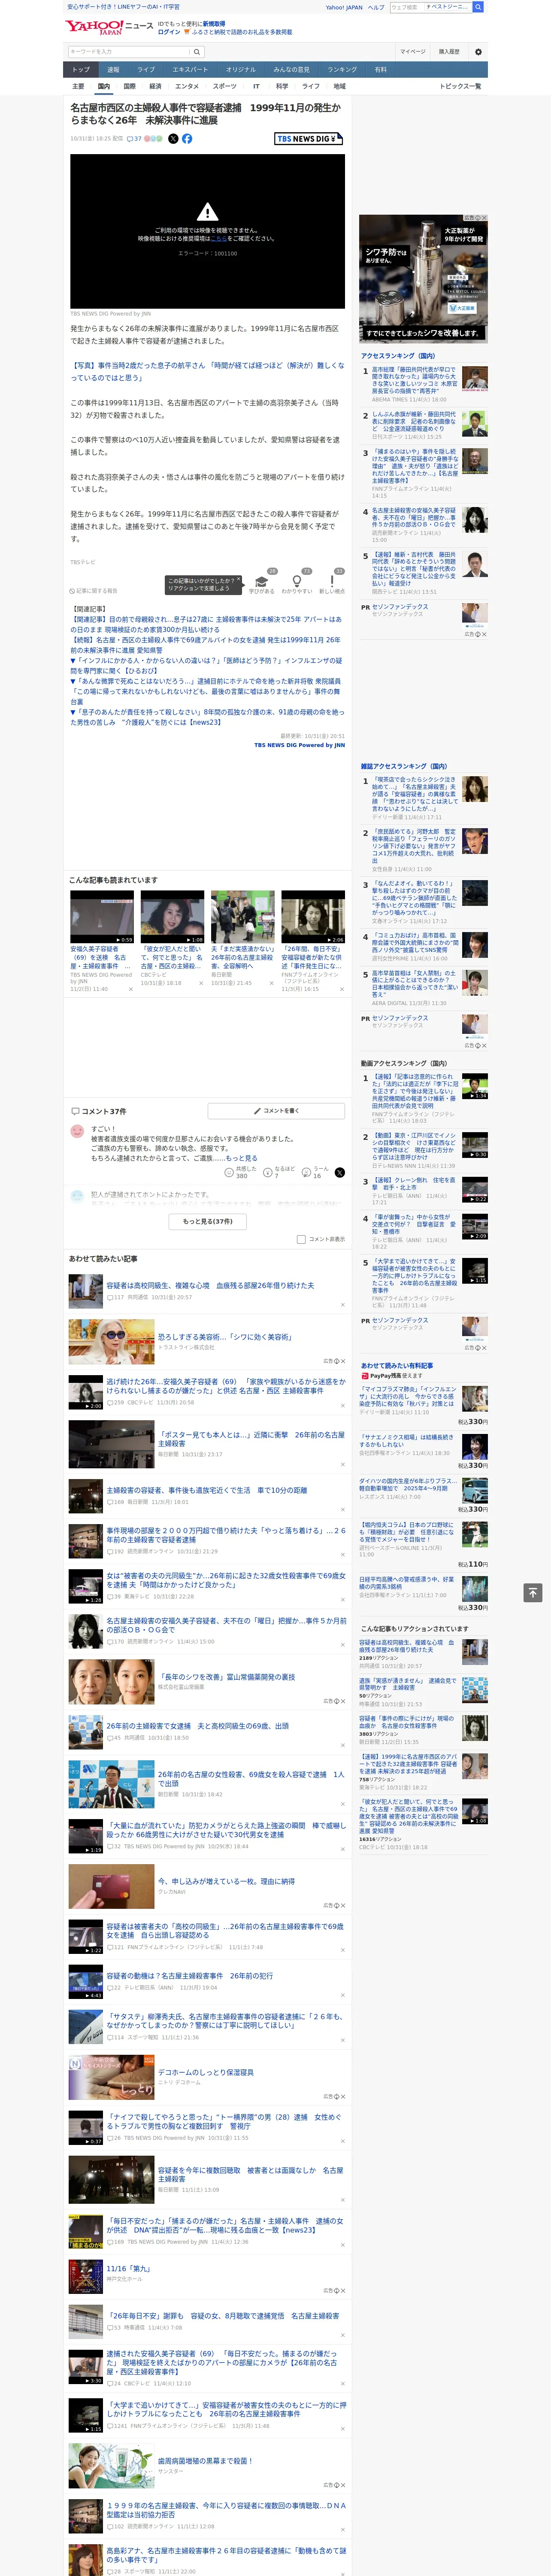This screenshot has width=551, height=2576.
Task: Open the ライブ tab in dark navigation
Action: pos(146,70)
